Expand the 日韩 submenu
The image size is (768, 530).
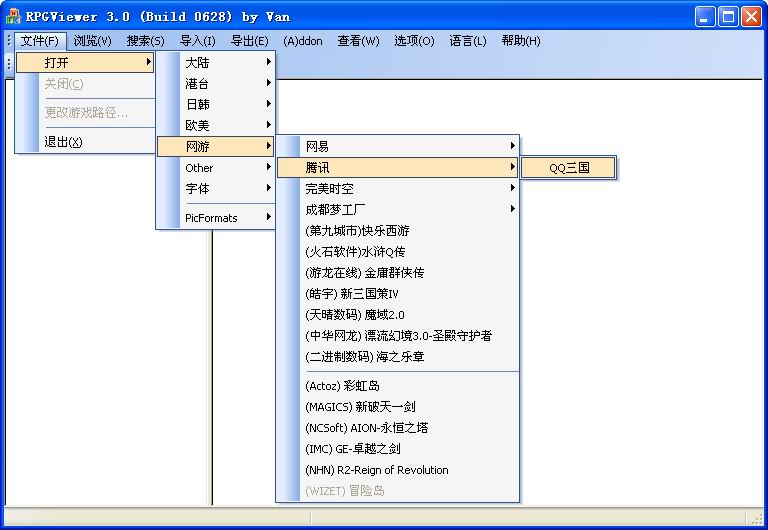[x=216, y=104]
